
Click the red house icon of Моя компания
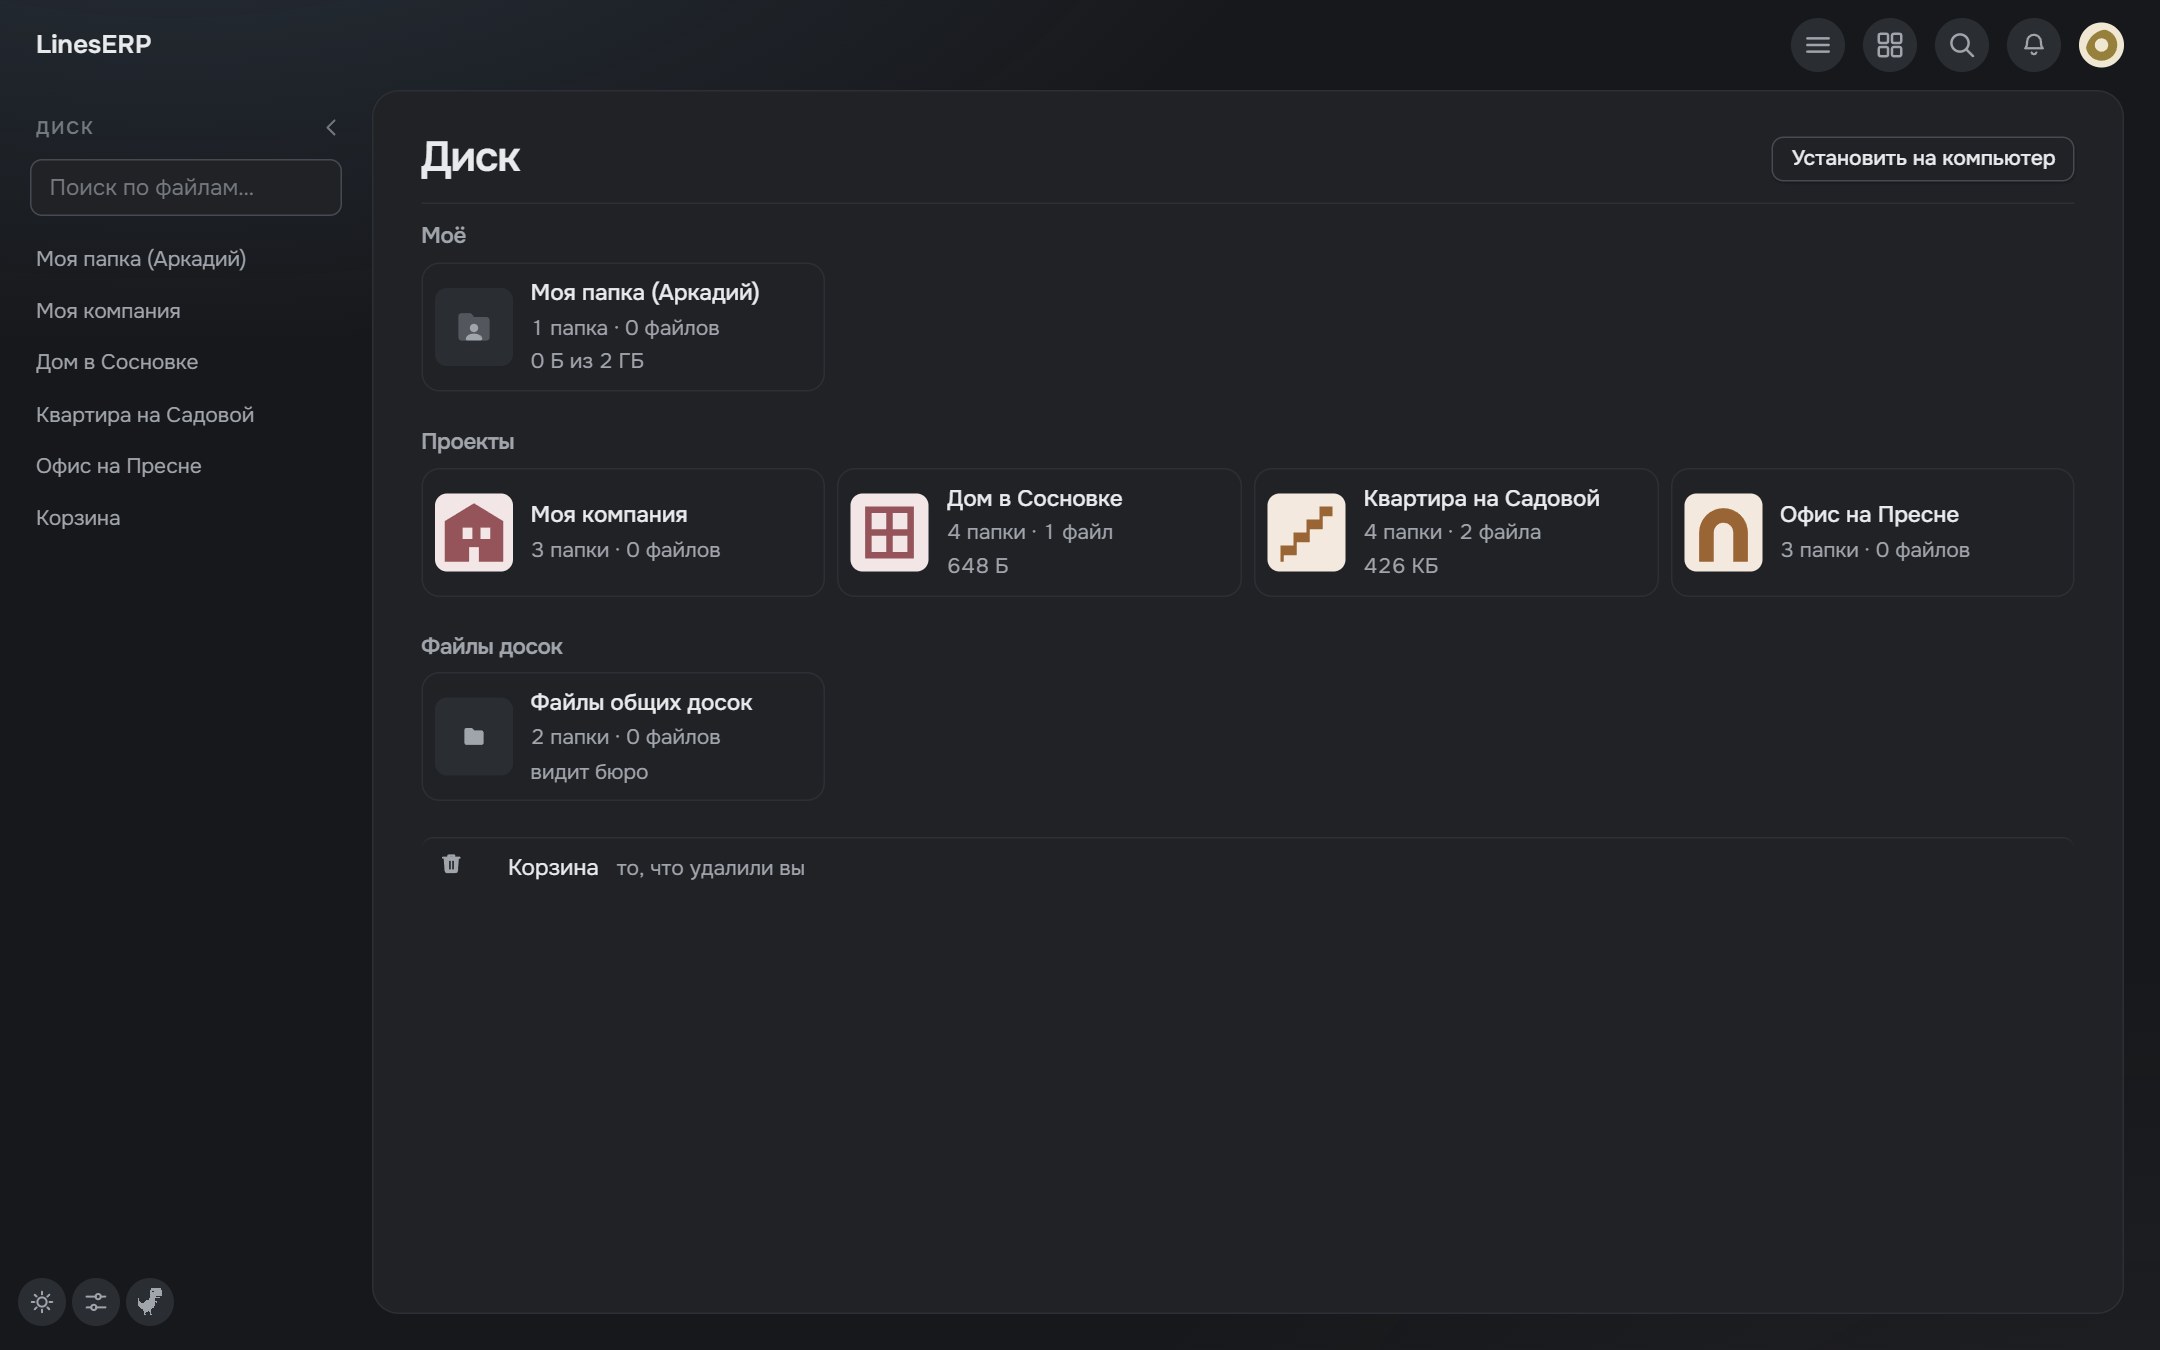point(474,532)
